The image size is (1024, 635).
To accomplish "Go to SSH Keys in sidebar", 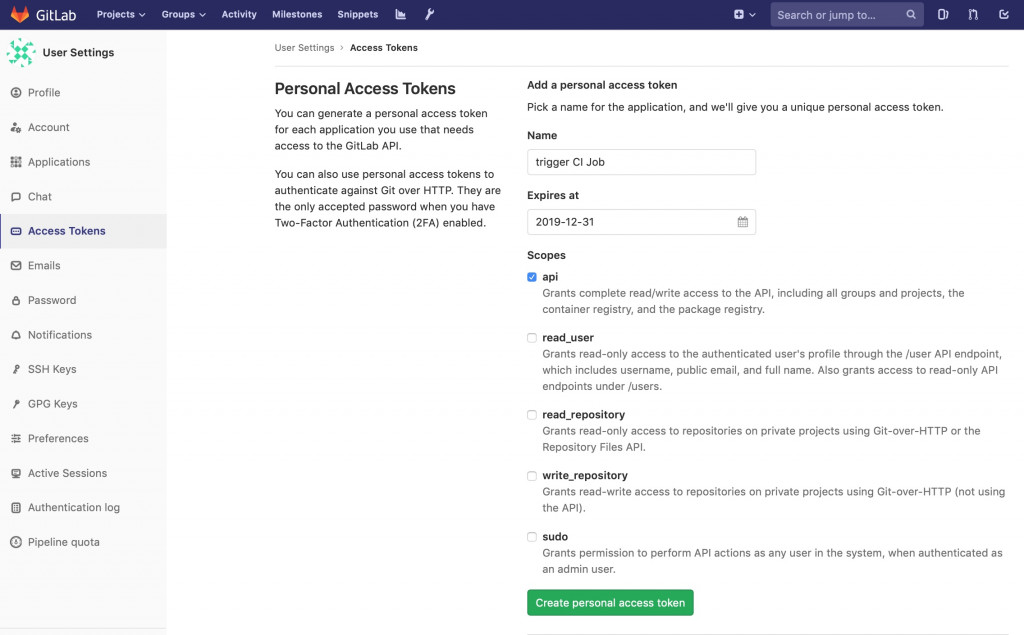I will click(x=52, y=369).
